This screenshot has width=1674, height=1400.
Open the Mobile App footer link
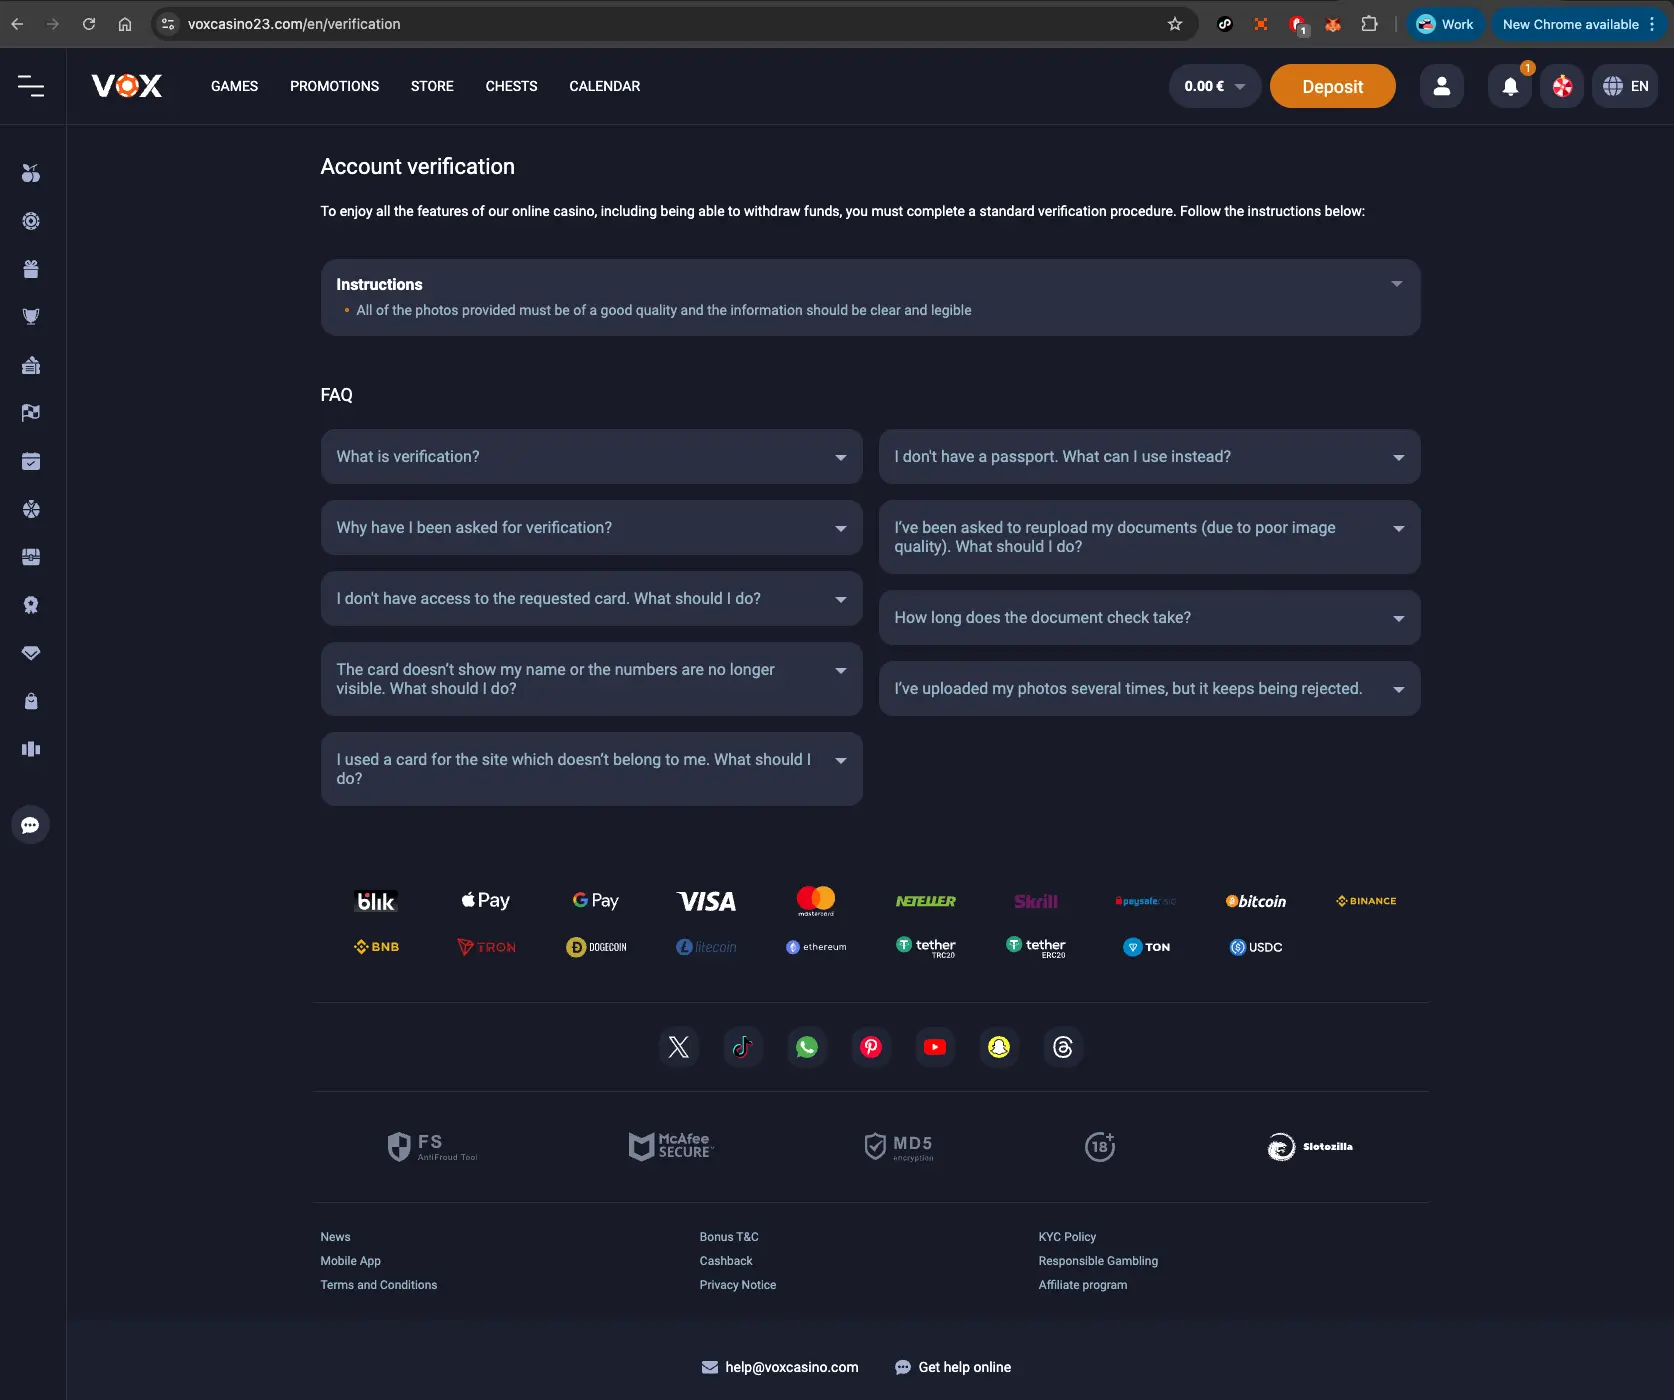(x=350, y=1261)
